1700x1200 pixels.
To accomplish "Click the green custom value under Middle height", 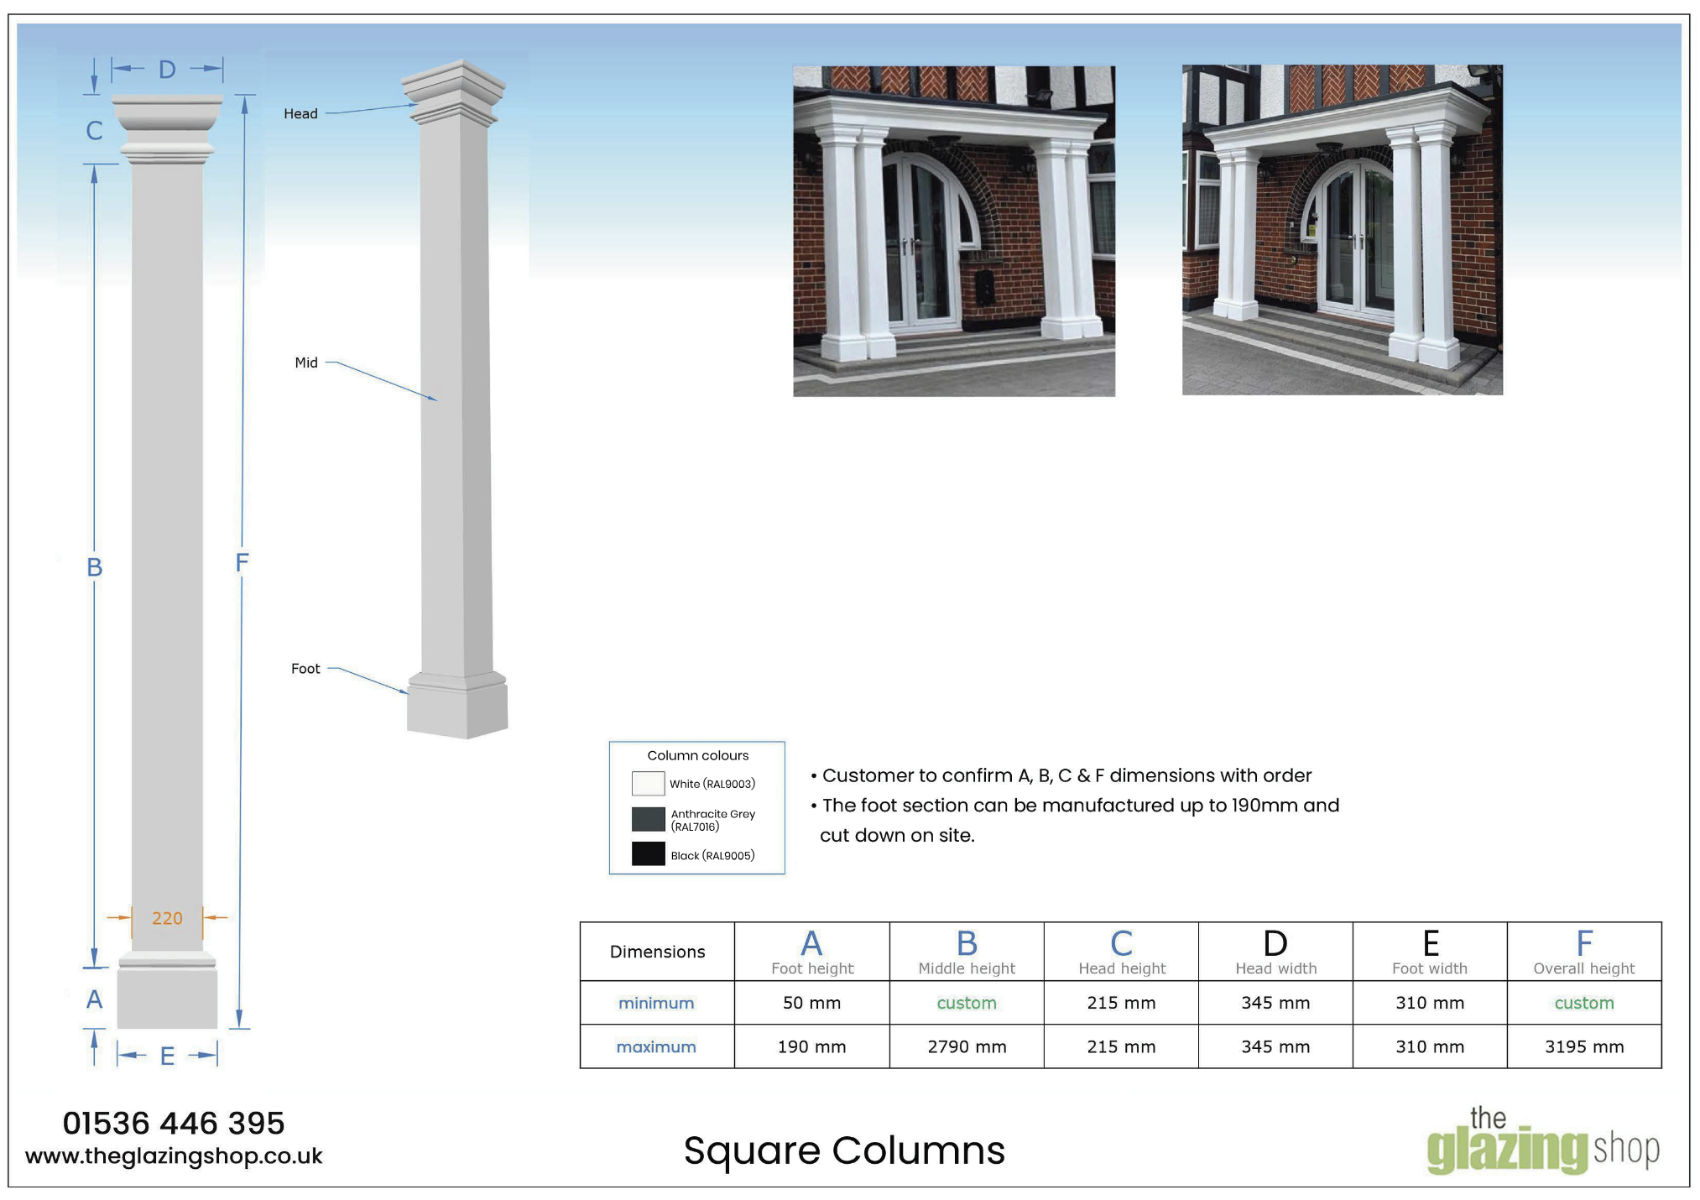I will 966,1003.
